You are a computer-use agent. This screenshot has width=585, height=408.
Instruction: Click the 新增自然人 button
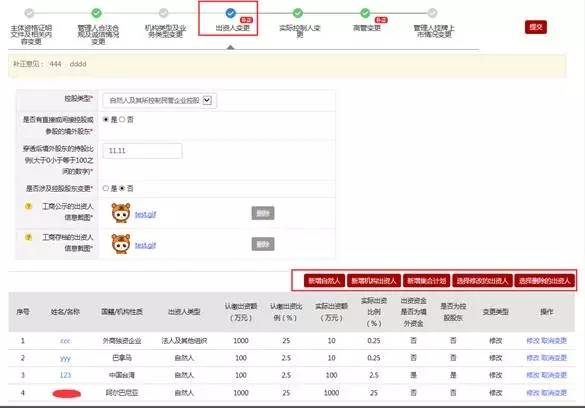point(324,280)
